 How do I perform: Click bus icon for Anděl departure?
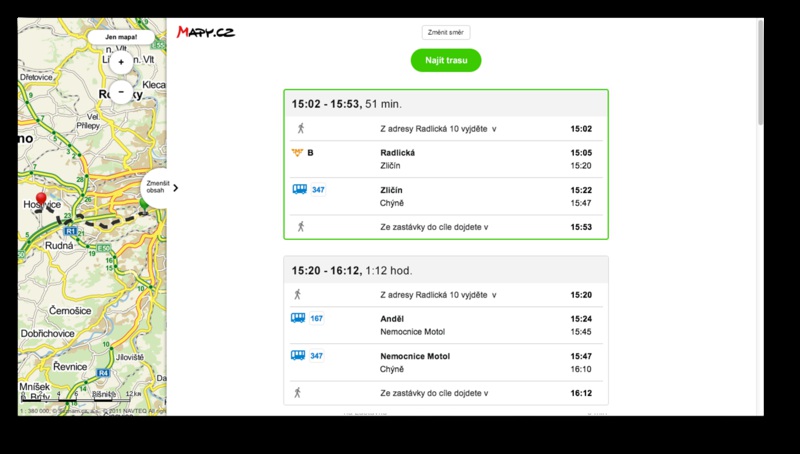click(298, 318)
